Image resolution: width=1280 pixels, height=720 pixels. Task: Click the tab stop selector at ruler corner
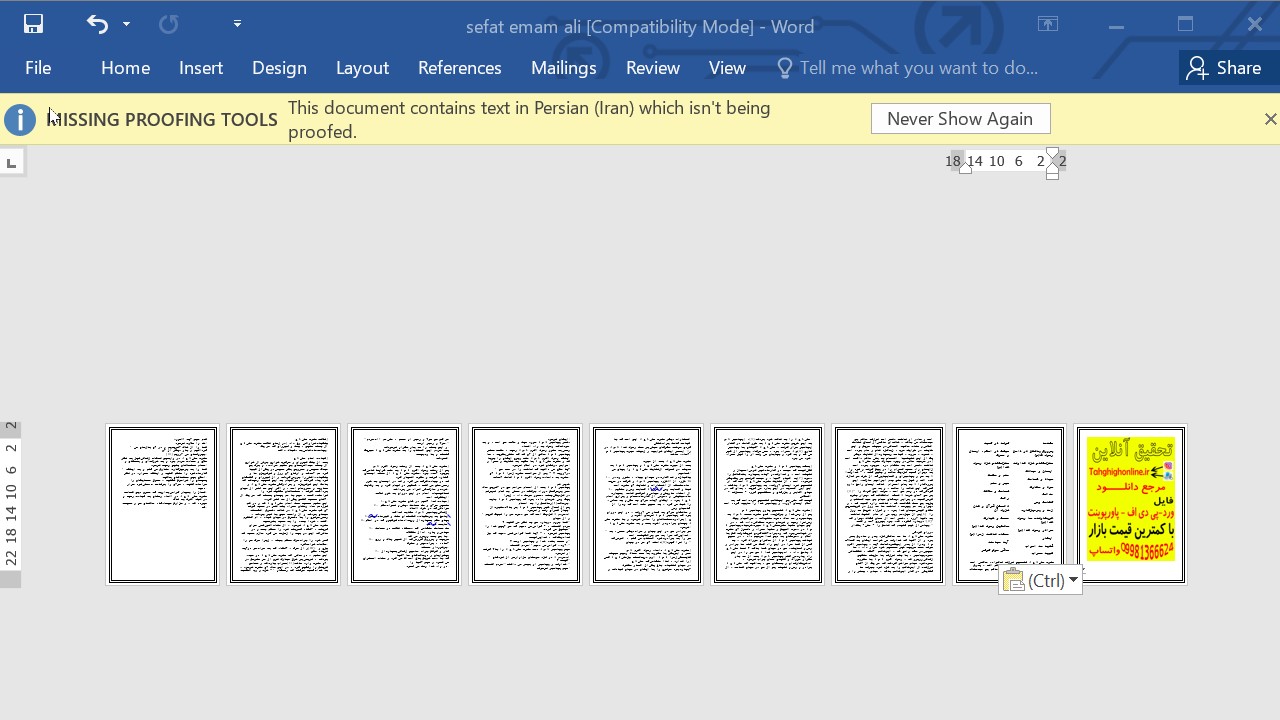11,162
